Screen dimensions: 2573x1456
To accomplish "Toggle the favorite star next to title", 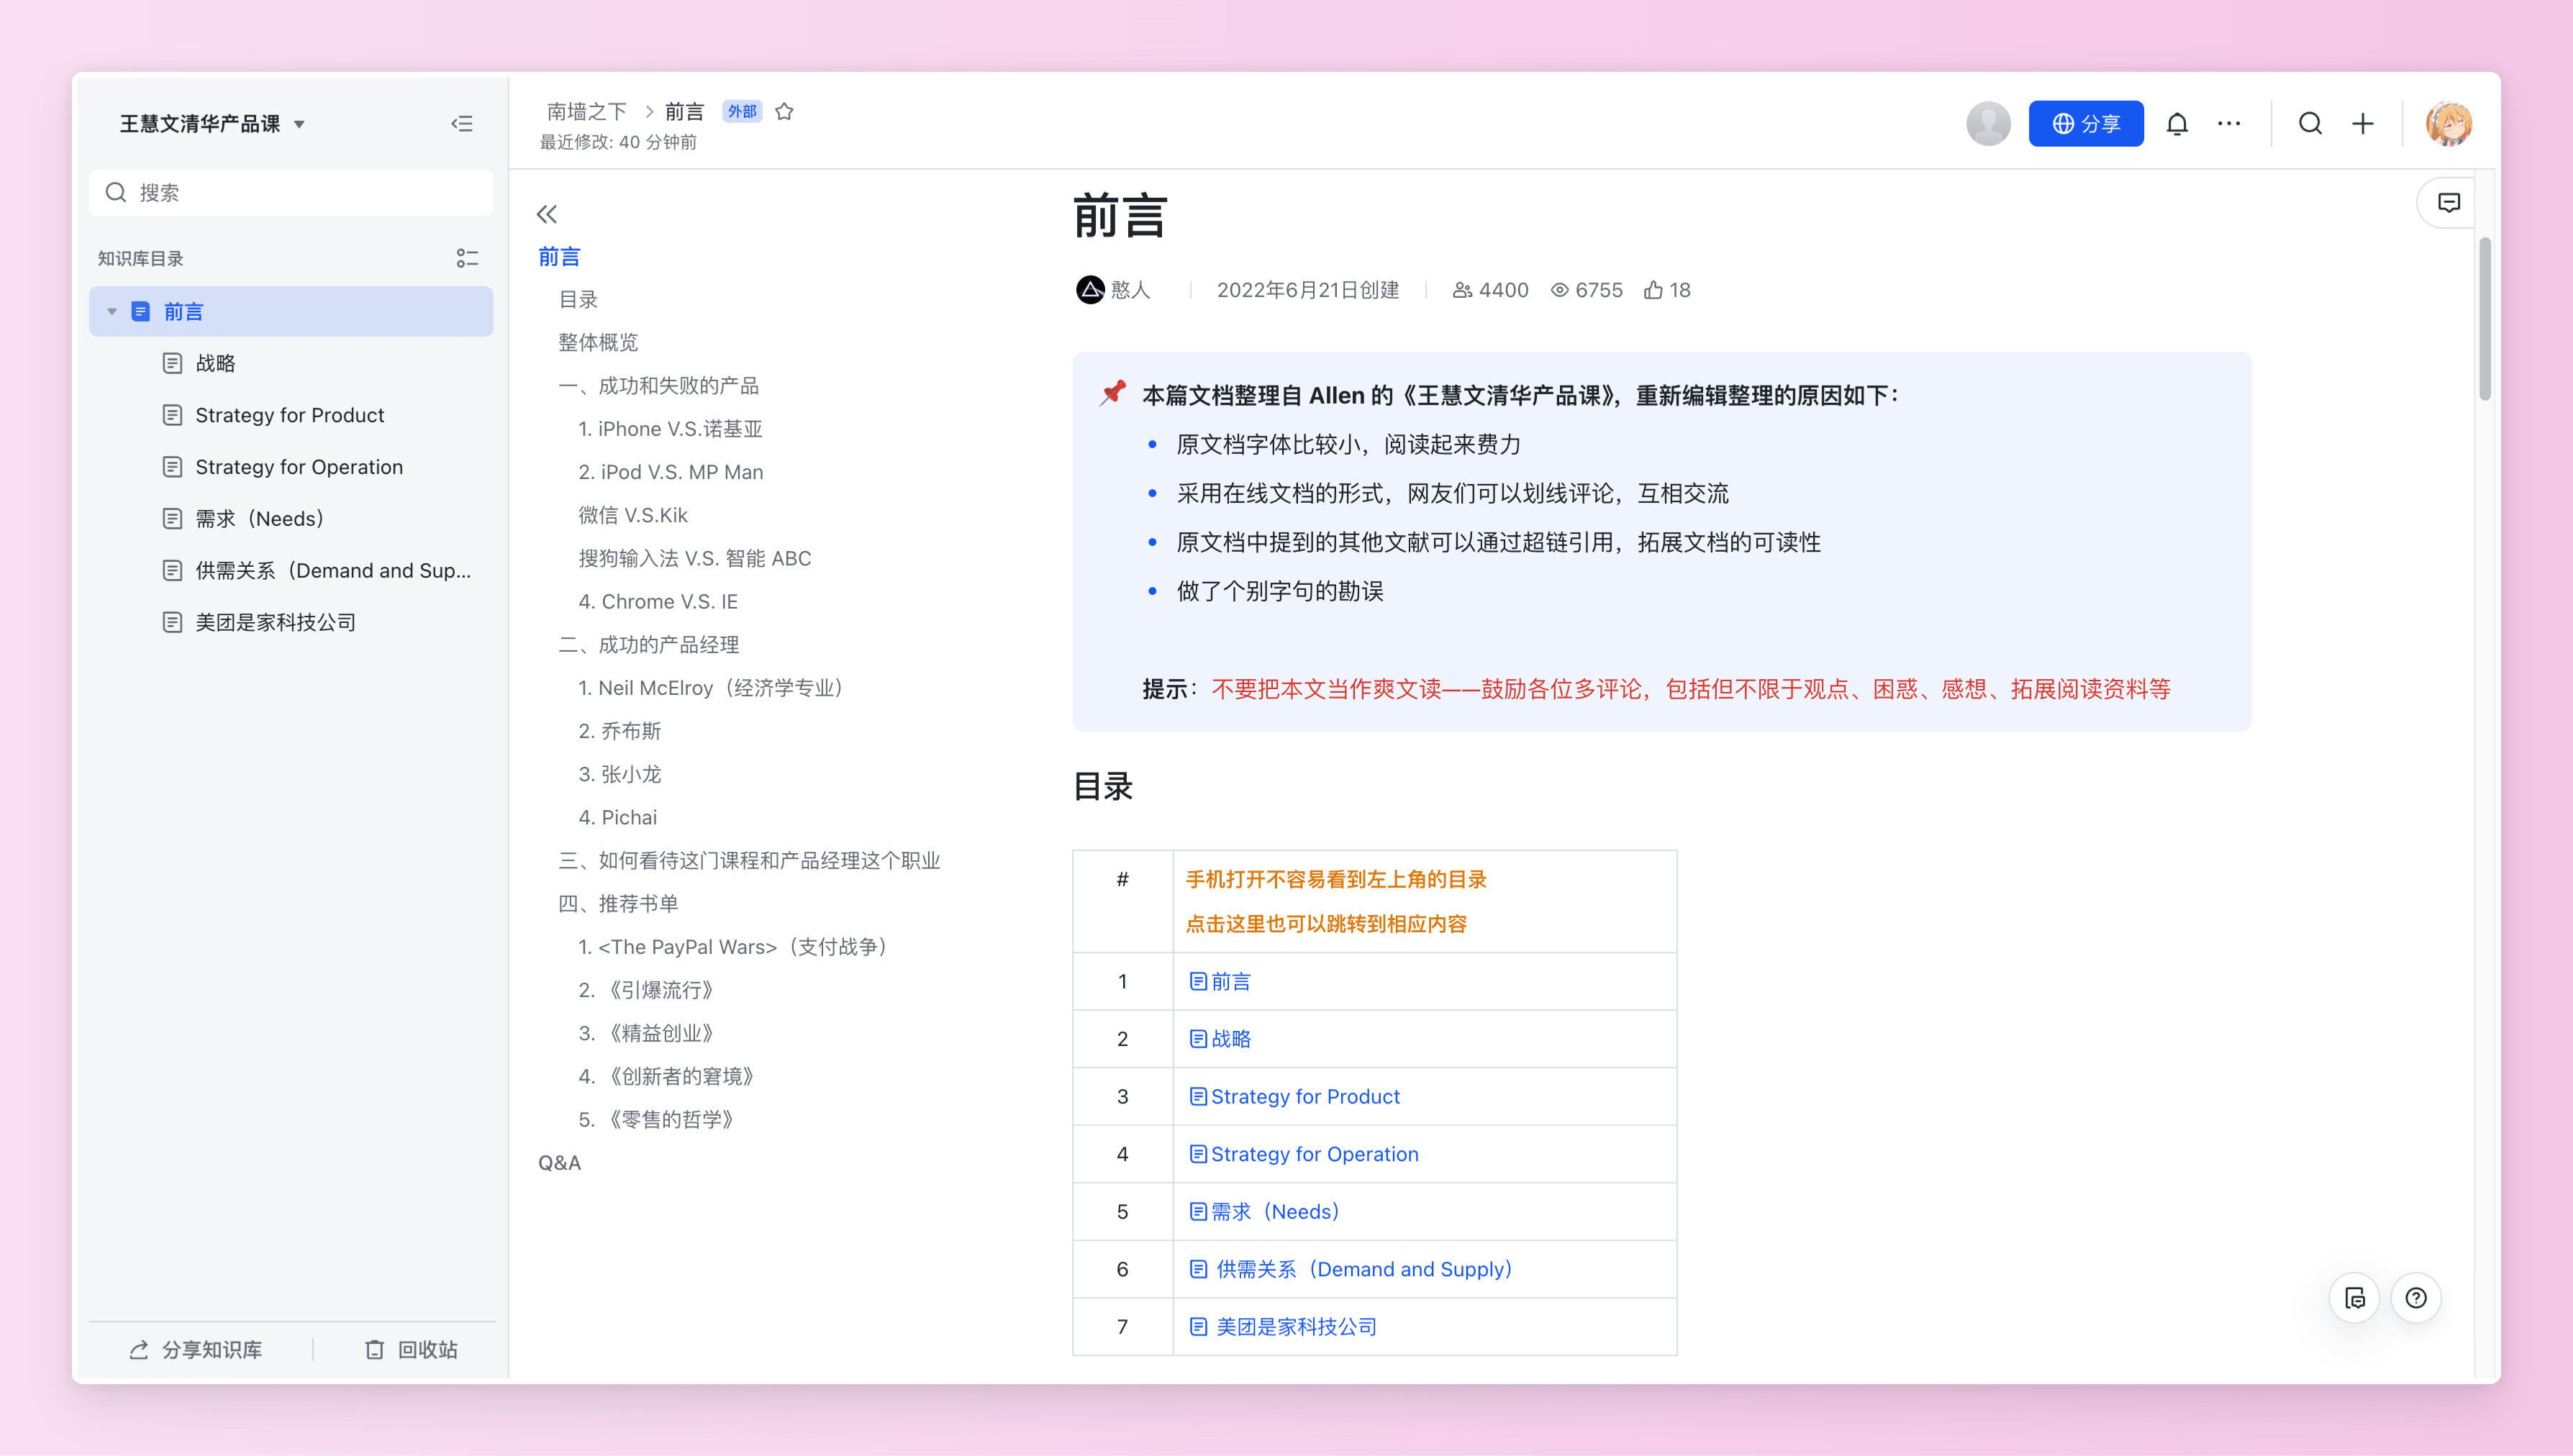I will point(784,111).
